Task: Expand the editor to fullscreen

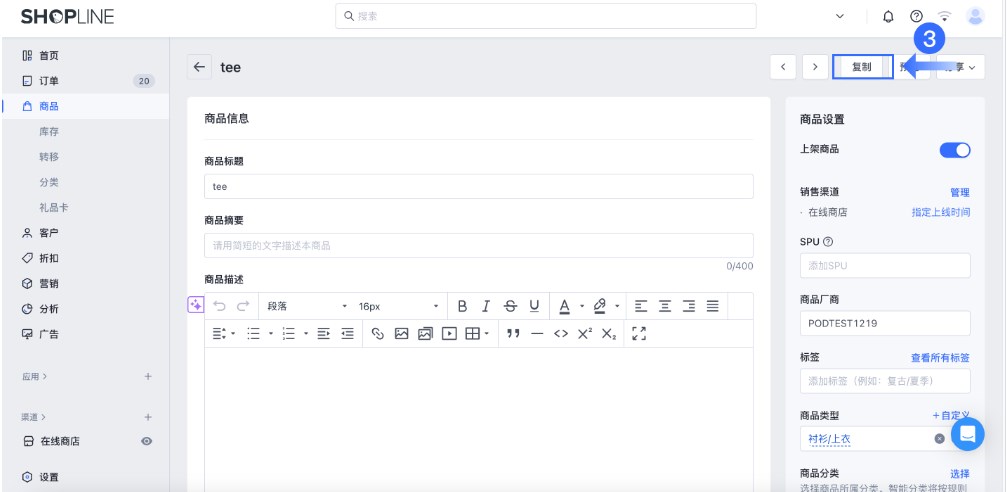Action: [639, 333]
